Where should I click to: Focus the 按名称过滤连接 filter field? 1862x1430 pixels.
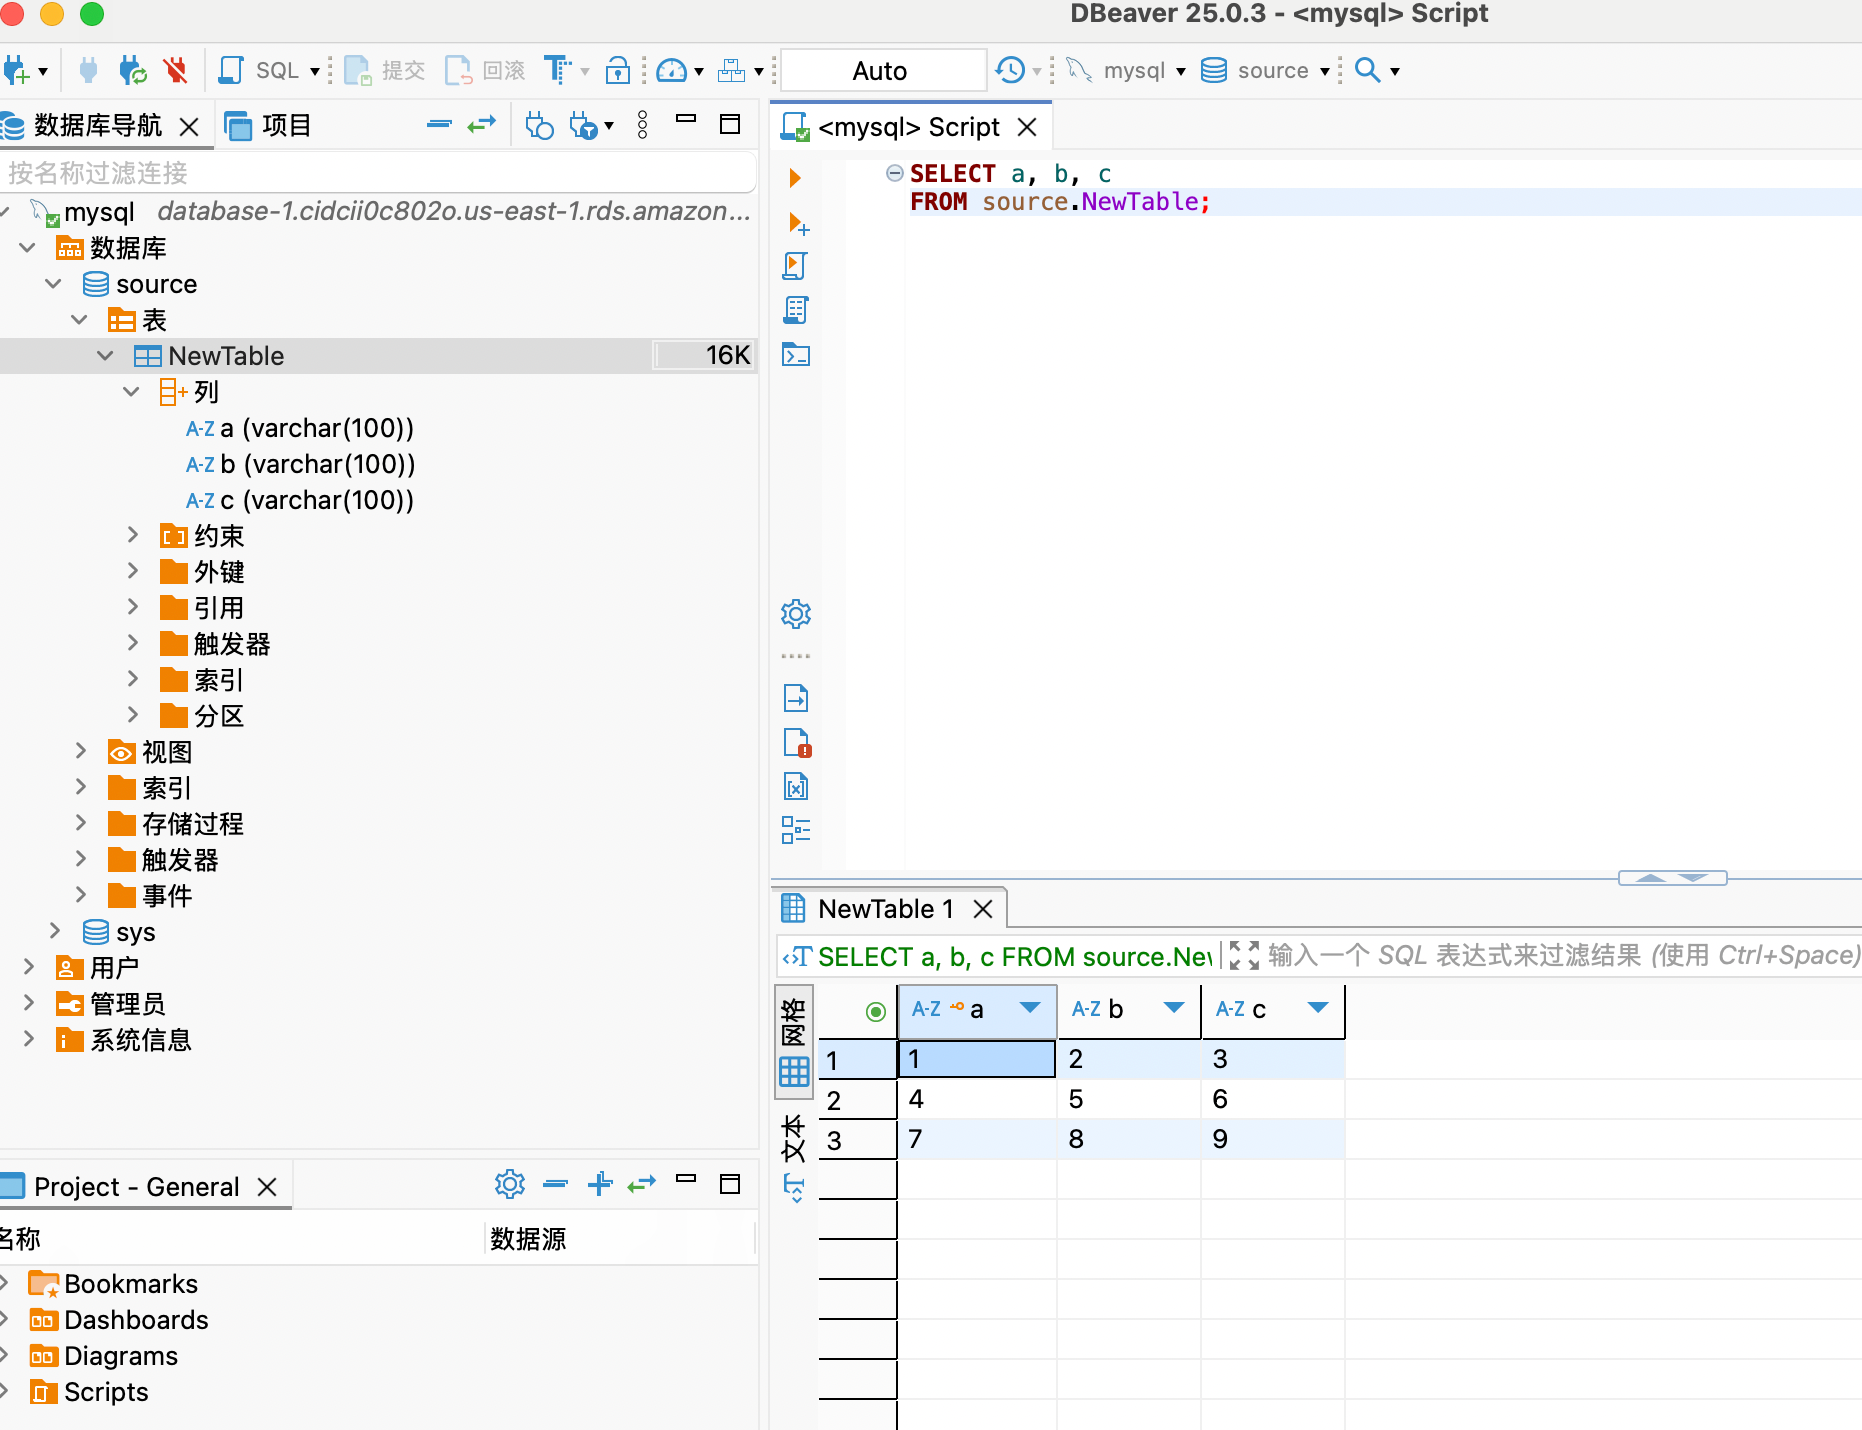point(378,173)
